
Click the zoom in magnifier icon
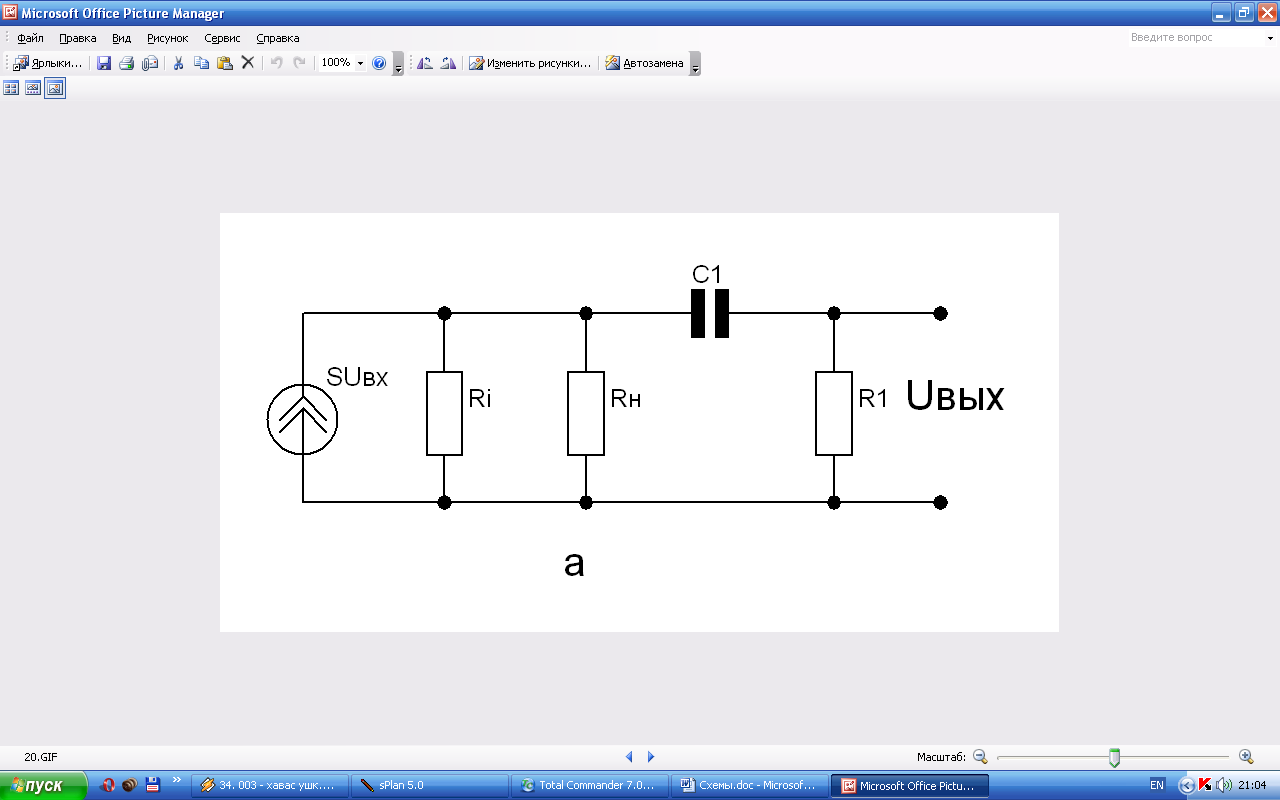(1246, 757)
